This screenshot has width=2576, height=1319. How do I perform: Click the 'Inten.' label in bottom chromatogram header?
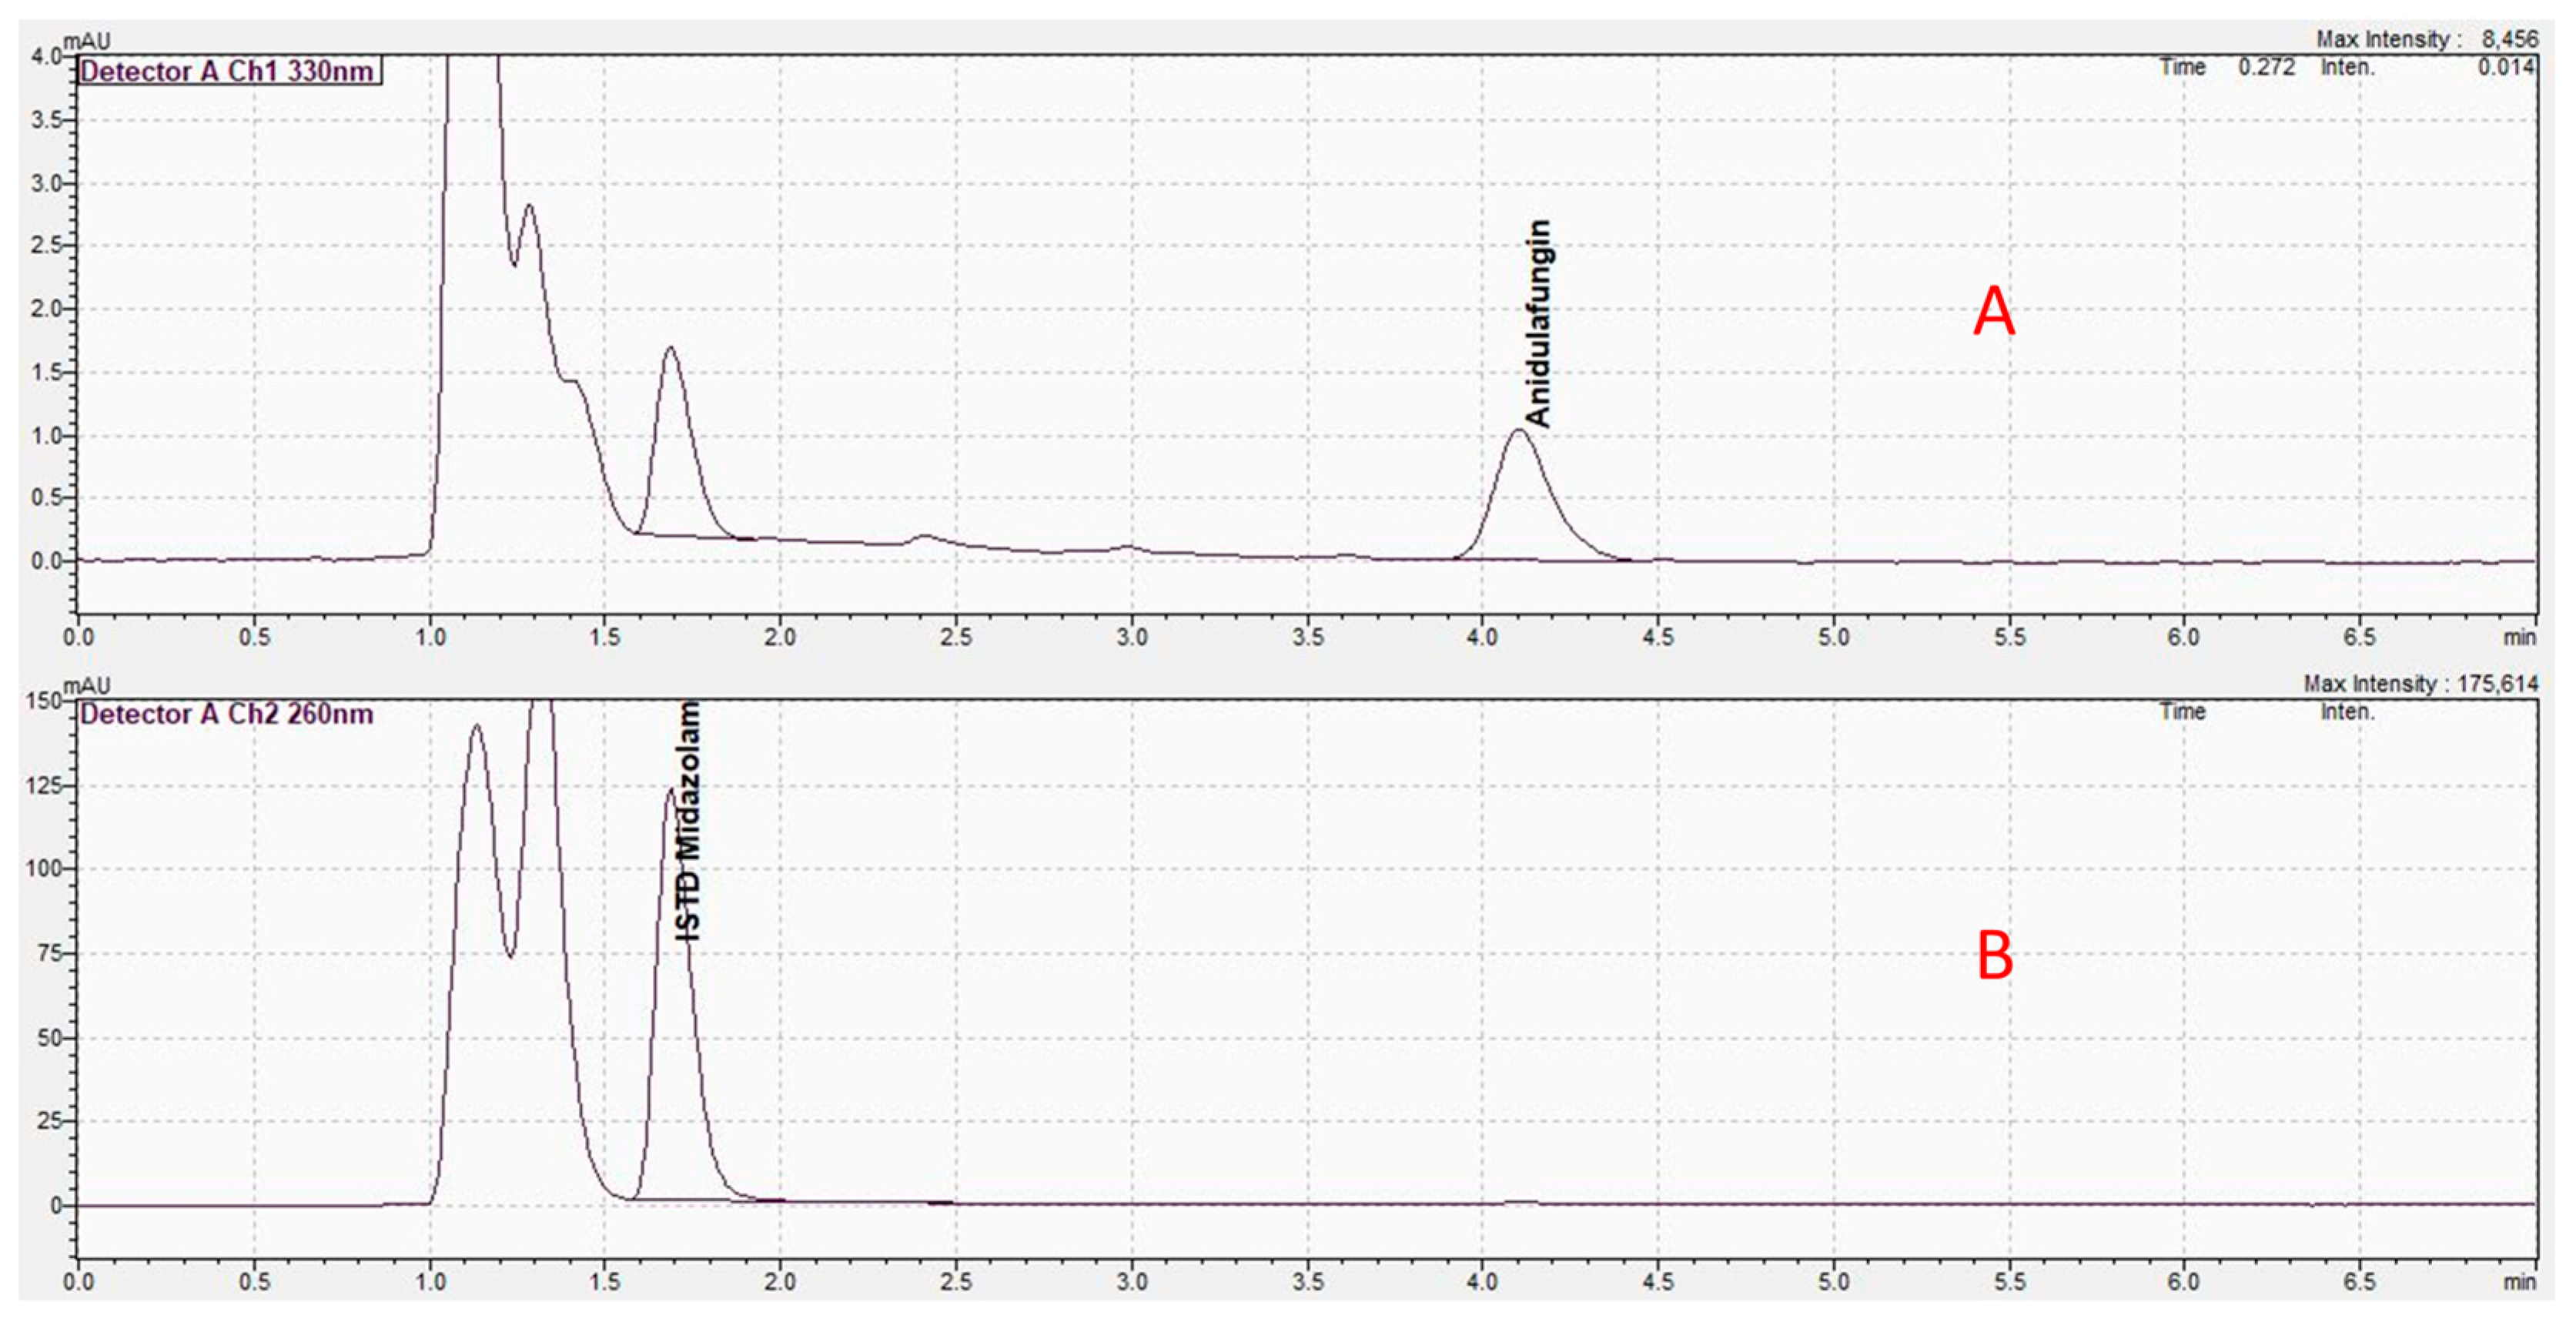pyautogui.click(x=2347, y=712)
